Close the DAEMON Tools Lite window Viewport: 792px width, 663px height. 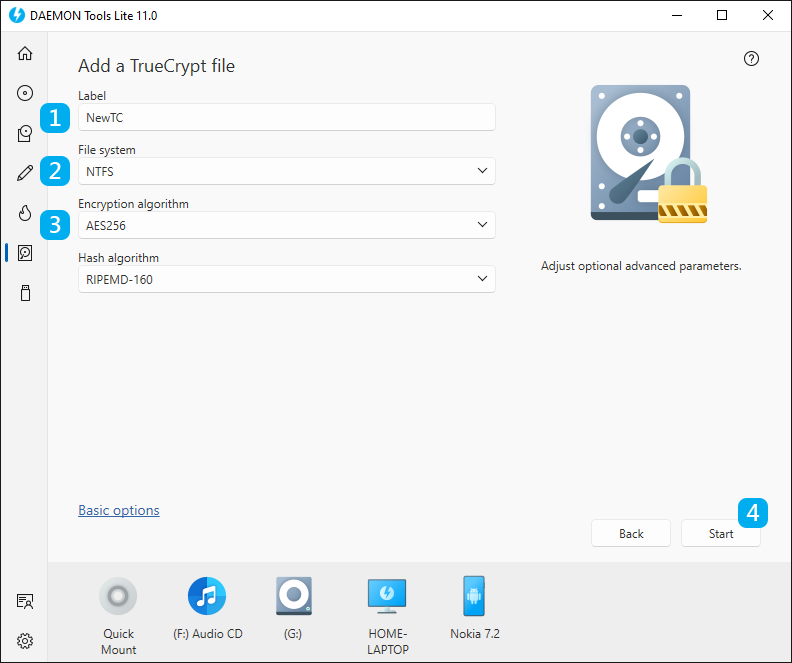tap(768, 15)
